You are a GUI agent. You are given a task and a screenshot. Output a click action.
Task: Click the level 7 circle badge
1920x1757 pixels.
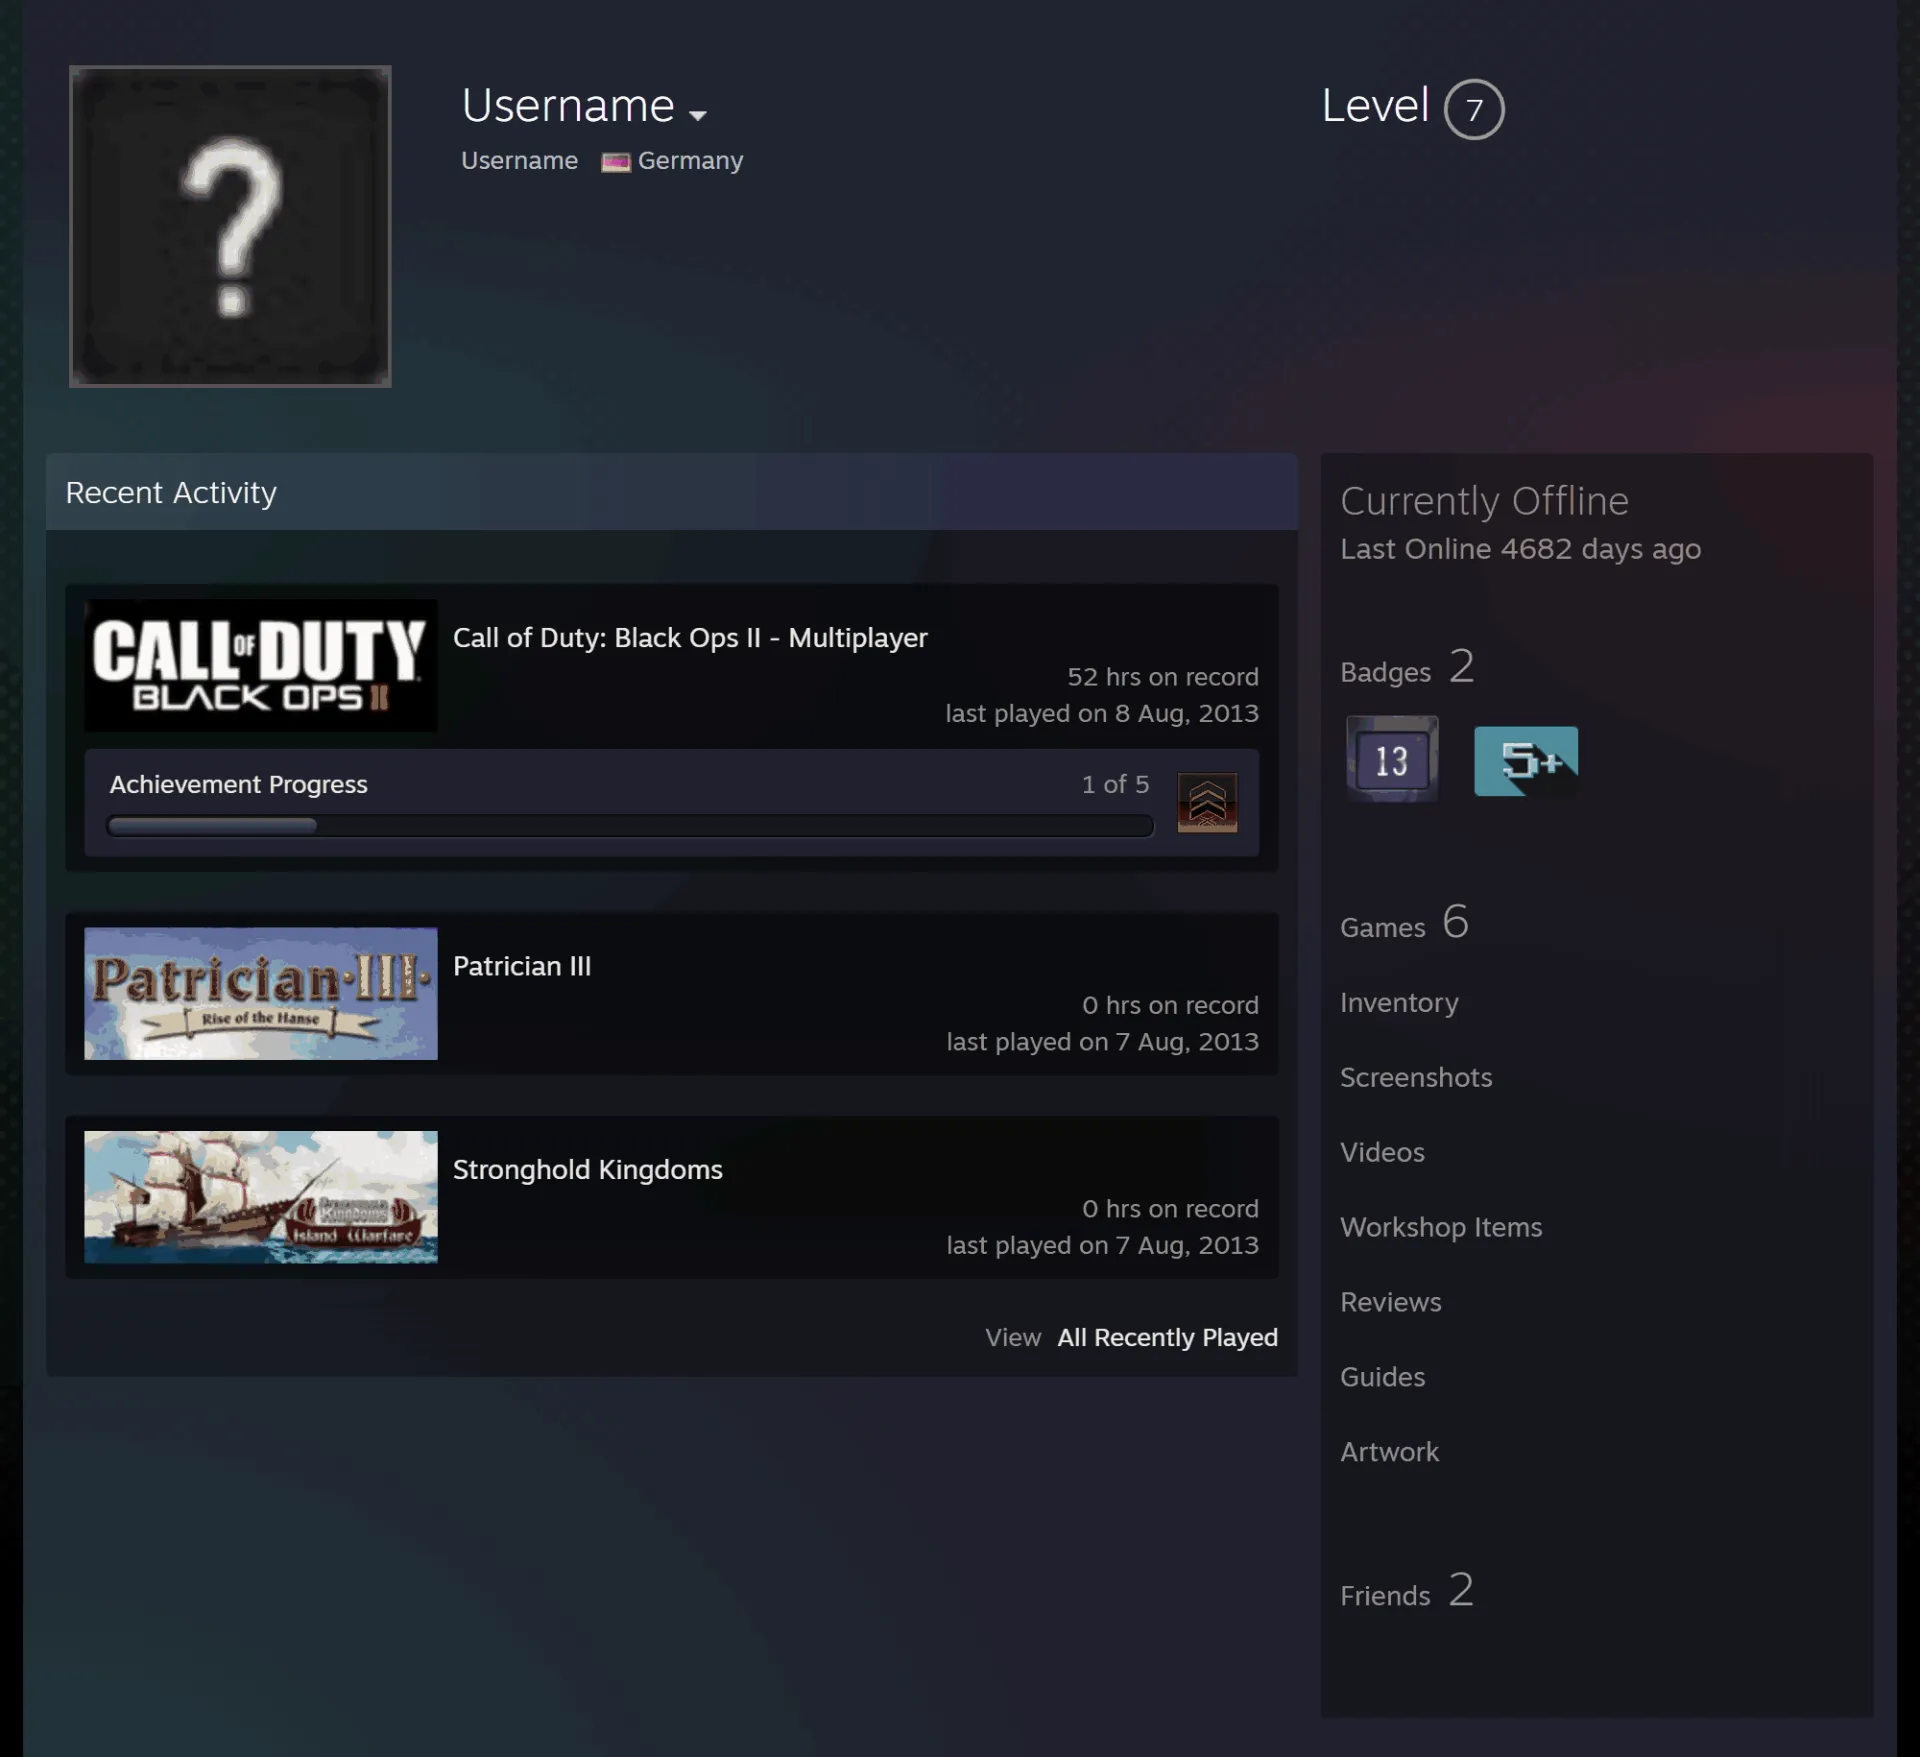(1474, 109)
